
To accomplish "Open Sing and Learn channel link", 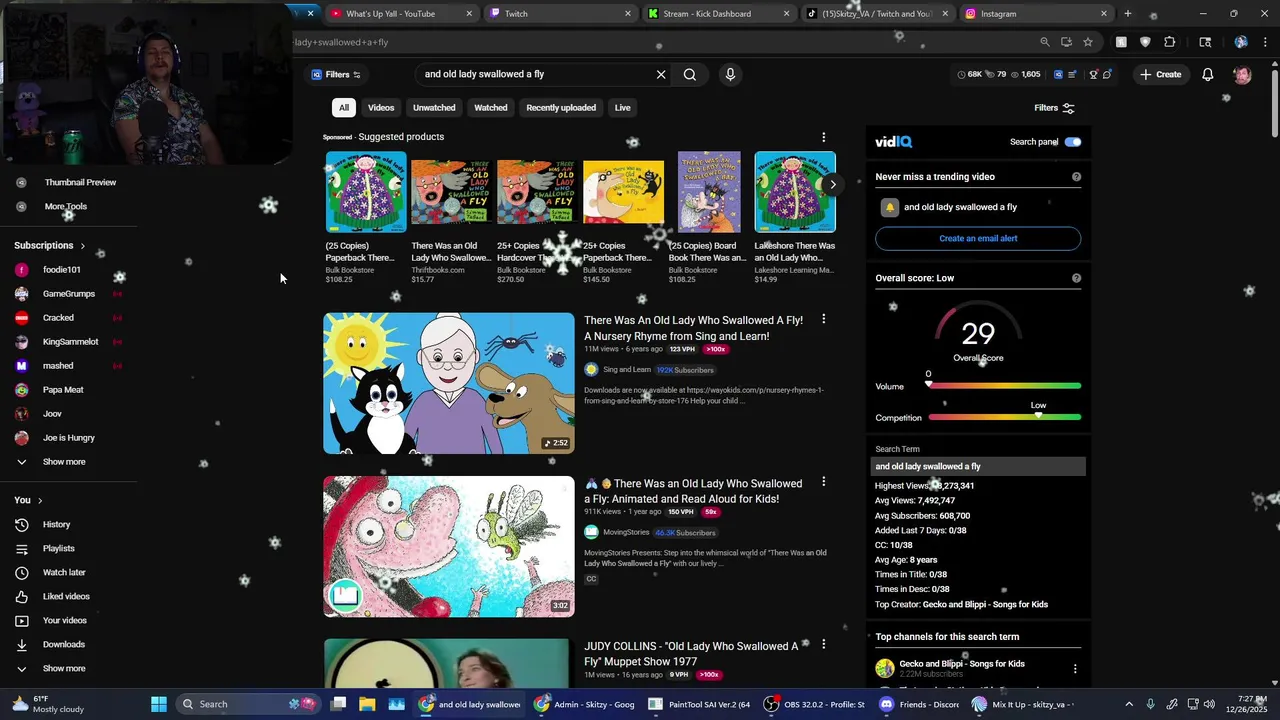I will (627, 369).
